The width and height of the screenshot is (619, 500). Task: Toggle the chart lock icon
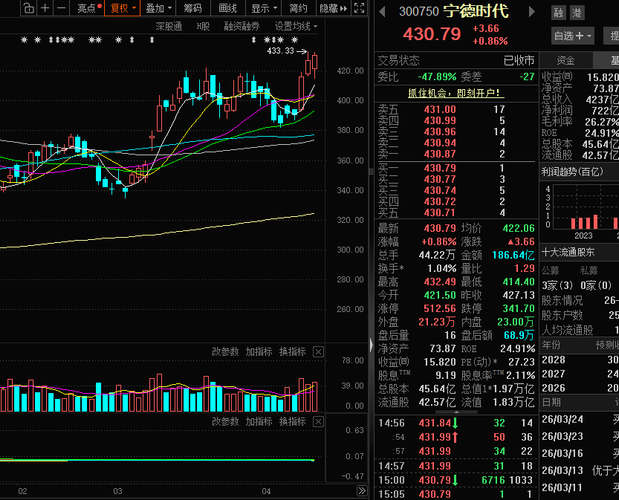tap(28, 8)
